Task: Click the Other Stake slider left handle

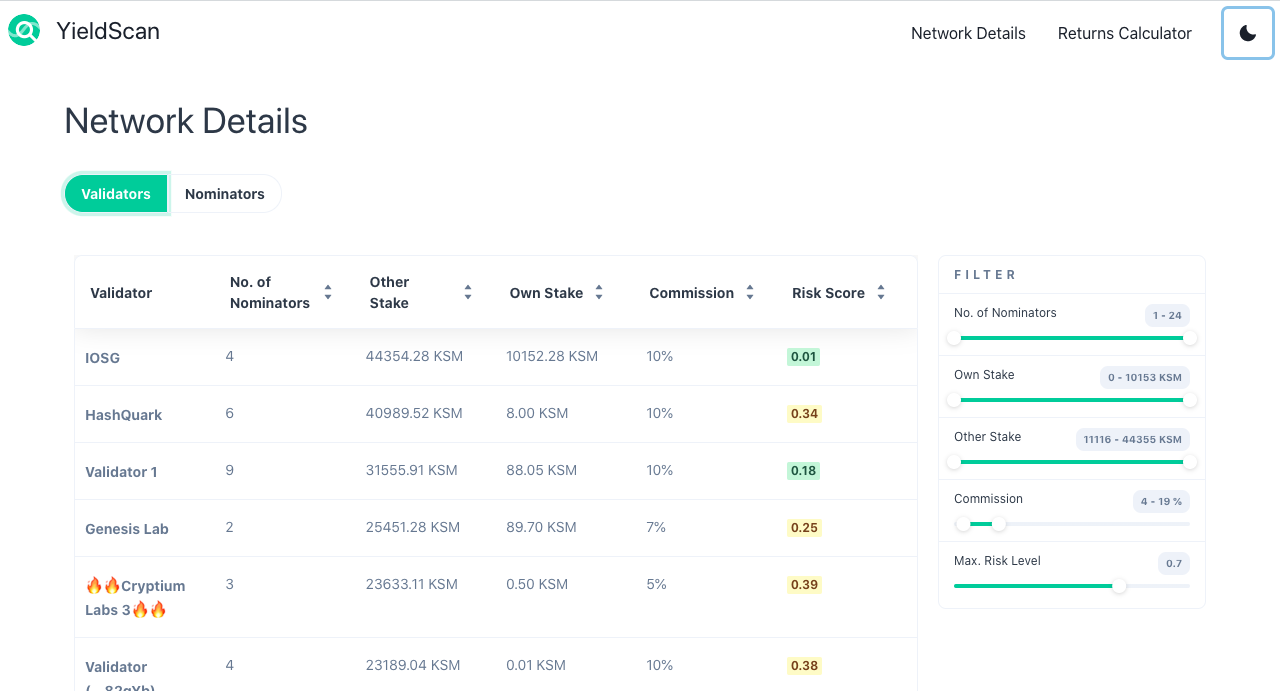Action: coord(954,462)
